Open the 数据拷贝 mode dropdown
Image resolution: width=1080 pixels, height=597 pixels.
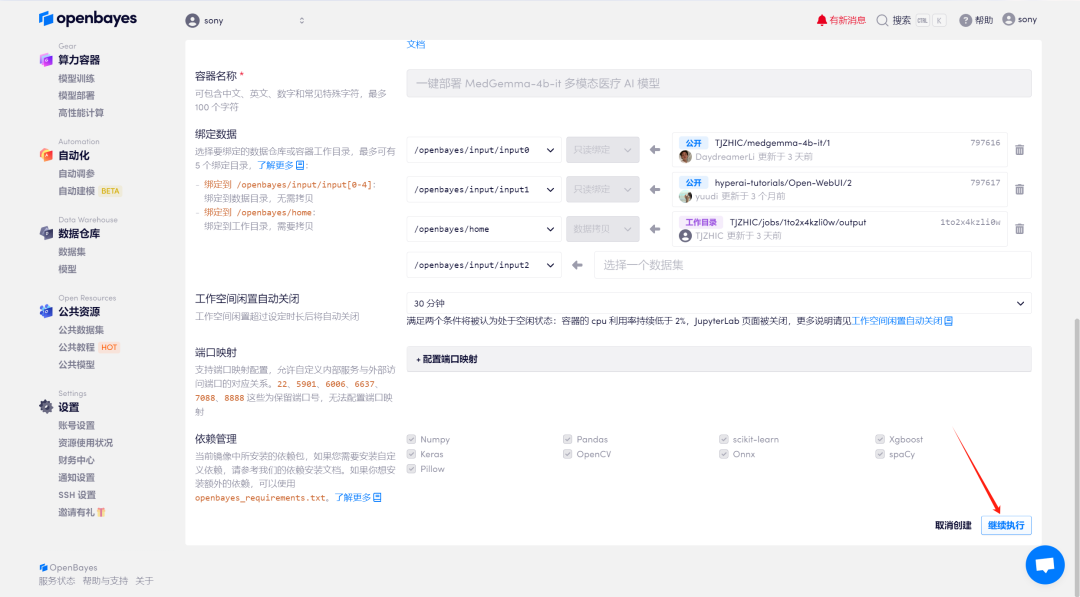[603, 229]
